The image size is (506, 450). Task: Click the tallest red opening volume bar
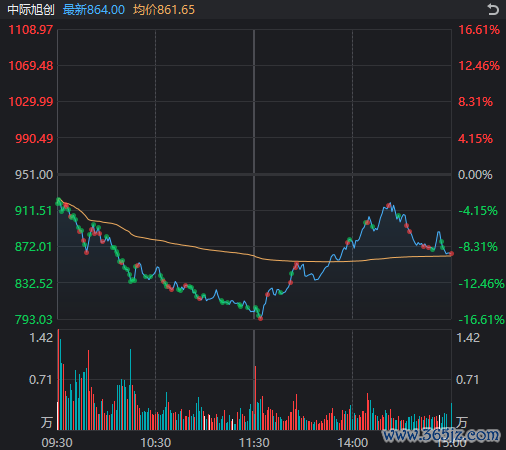coord(59,379)
